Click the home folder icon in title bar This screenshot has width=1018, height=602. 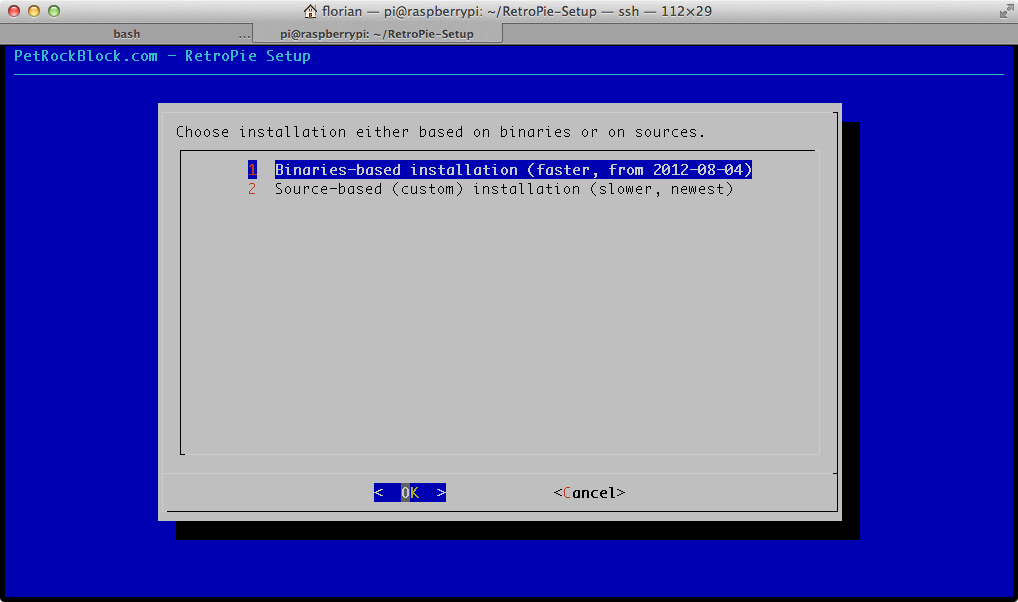click(x=310, y=11)
